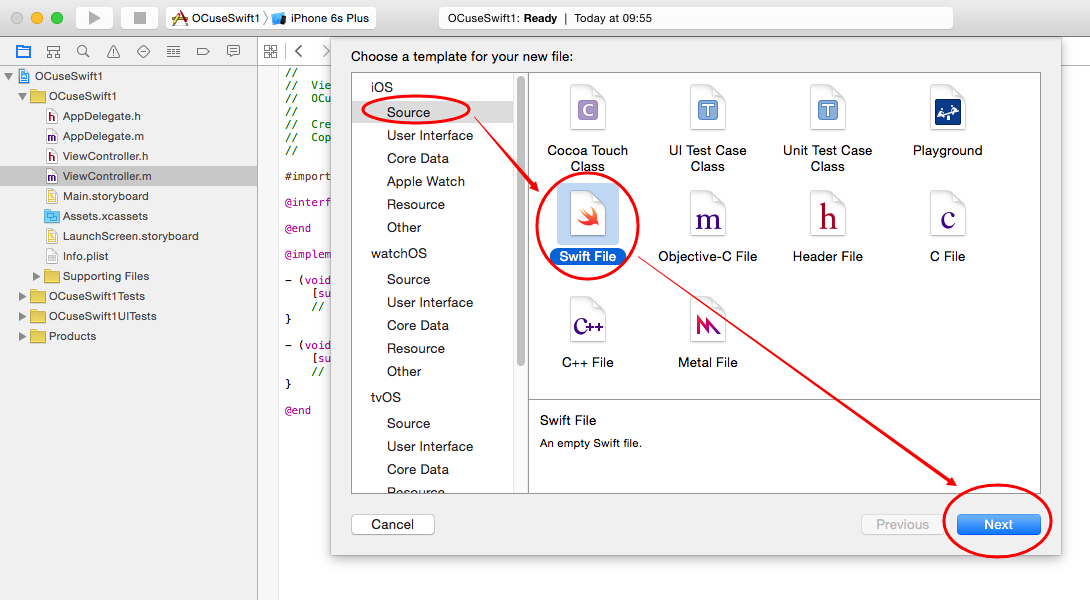Click Next to continue

coord(998,524)
